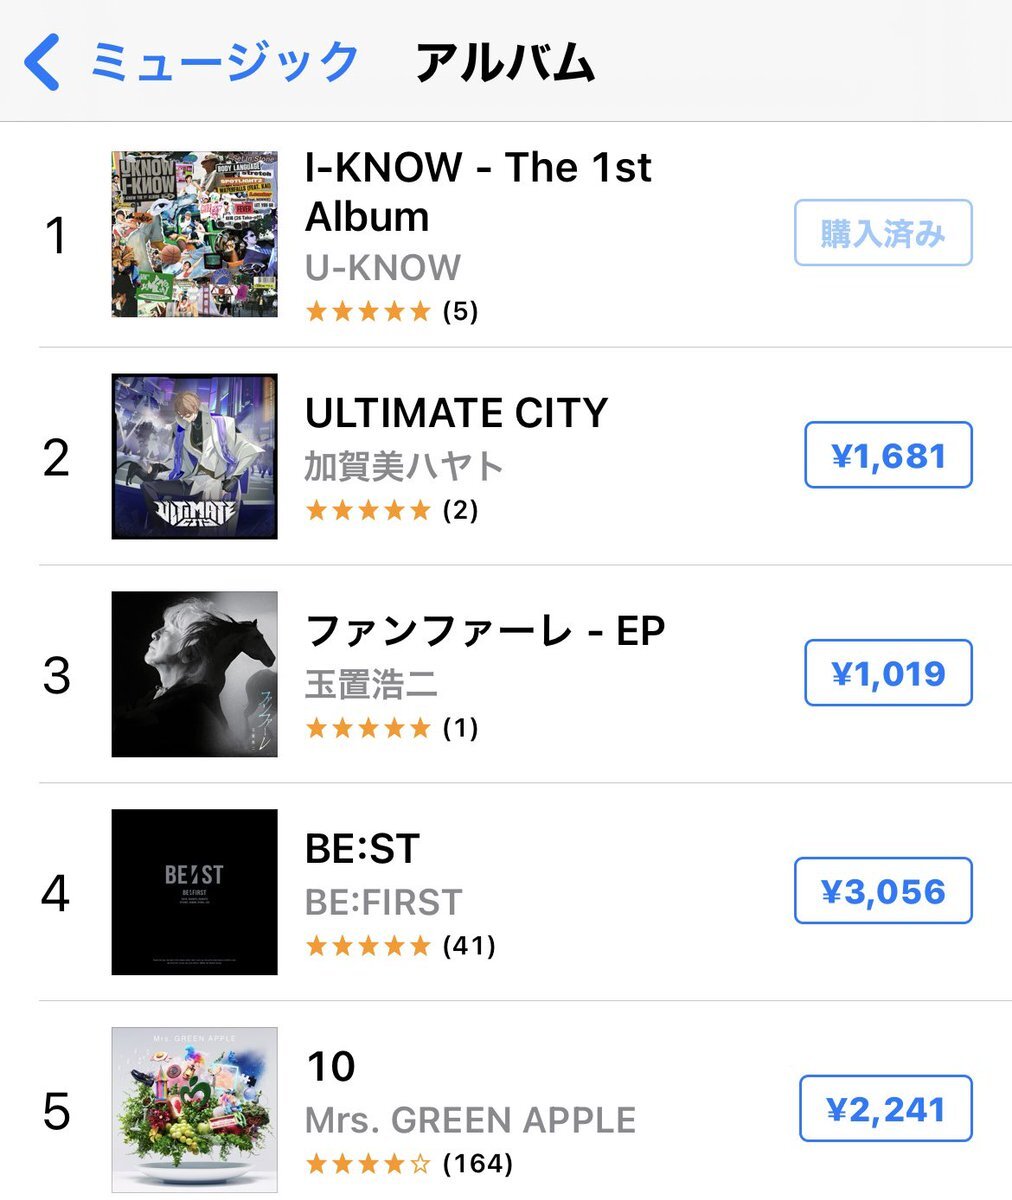Screen dimensions: 1012x1200
Task: Tap the 購入済み purchased button
Action: click(883, 233)
